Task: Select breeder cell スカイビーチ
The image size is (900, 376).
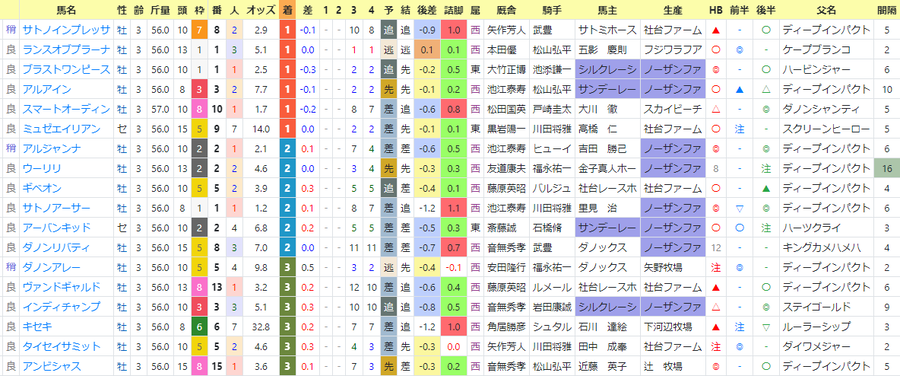Action: (673, 109)
